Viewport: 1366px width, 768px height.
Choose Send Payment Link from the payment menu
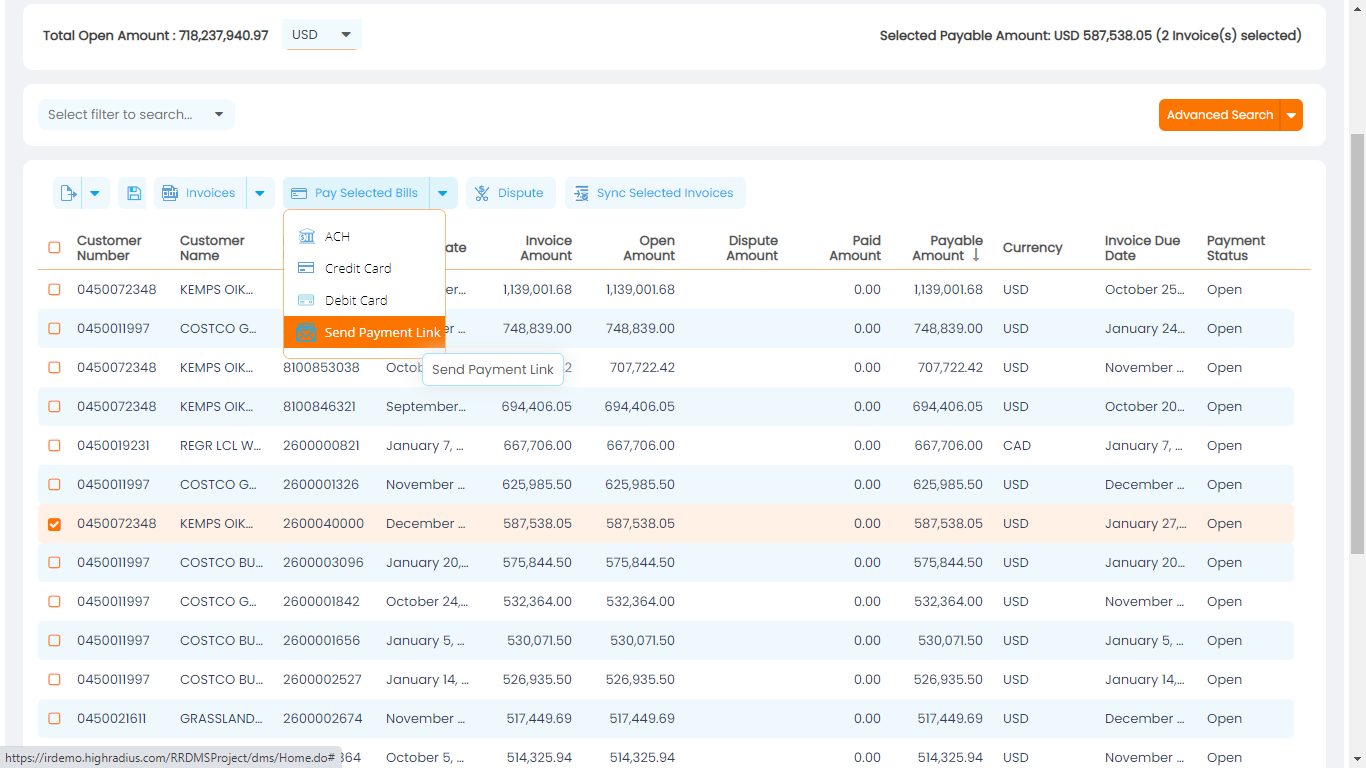(x=381, y=332)
